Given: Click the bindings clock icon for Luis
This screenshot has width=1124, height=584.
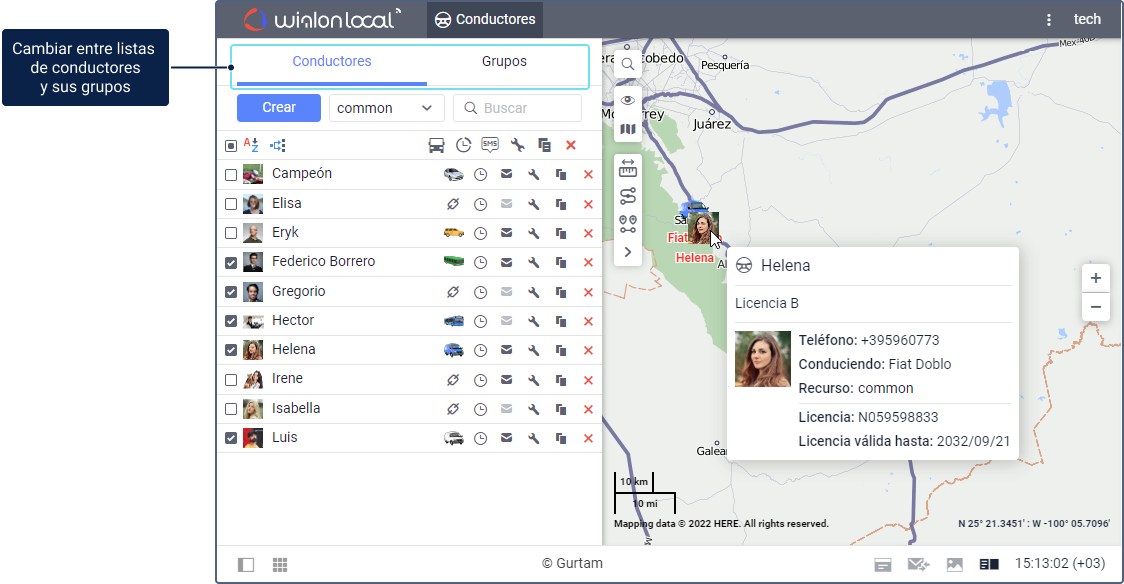Looking at the screenshot, I should point(480,438).
